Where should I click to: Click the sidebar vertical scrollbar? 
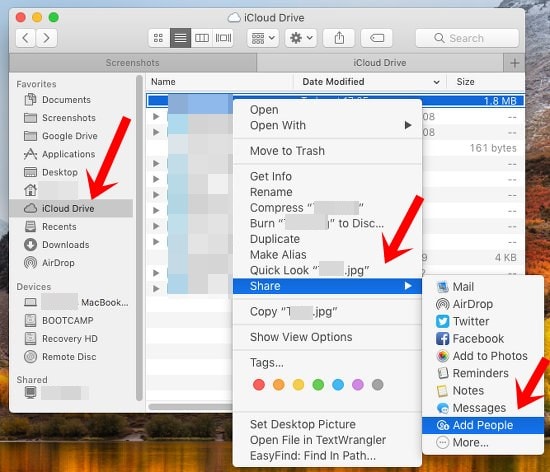pyautogui.click(x=139, y=238)
